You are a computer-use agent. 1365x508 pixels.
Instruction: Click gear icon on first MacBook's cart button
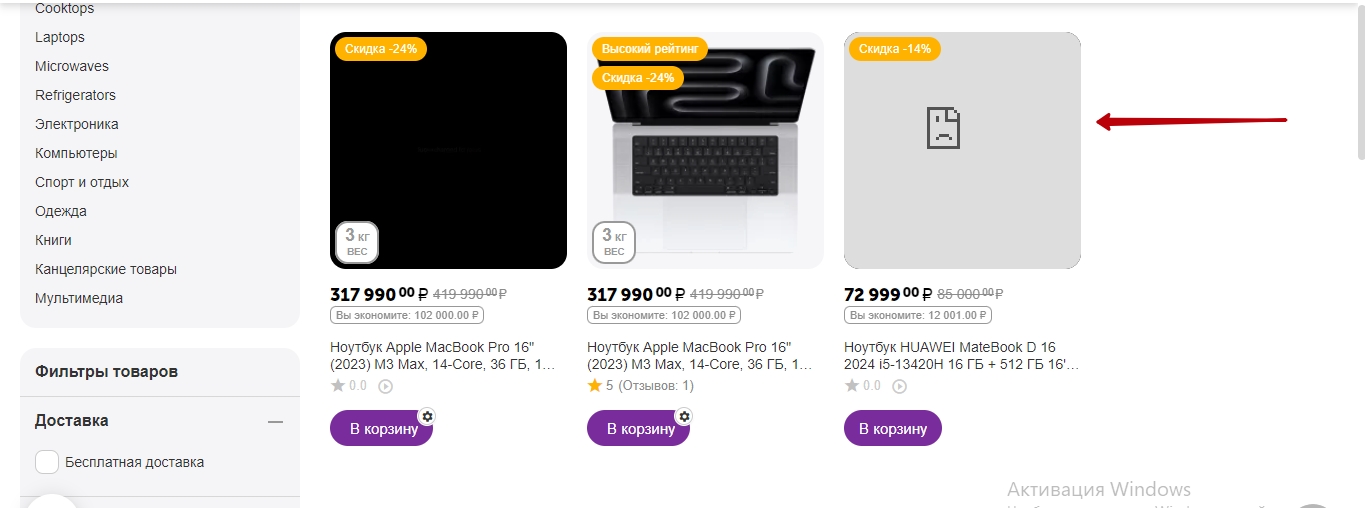[x=427, y=415]
